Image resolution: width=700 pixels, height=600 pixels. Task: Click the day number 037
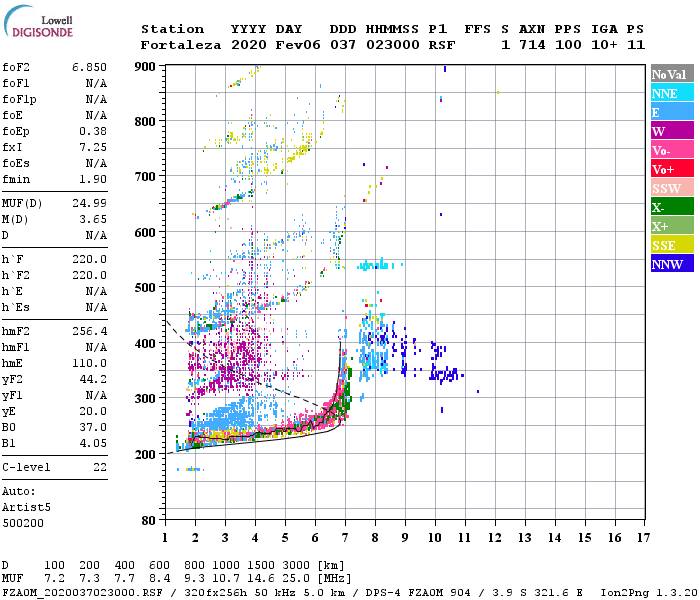point(343,45)
